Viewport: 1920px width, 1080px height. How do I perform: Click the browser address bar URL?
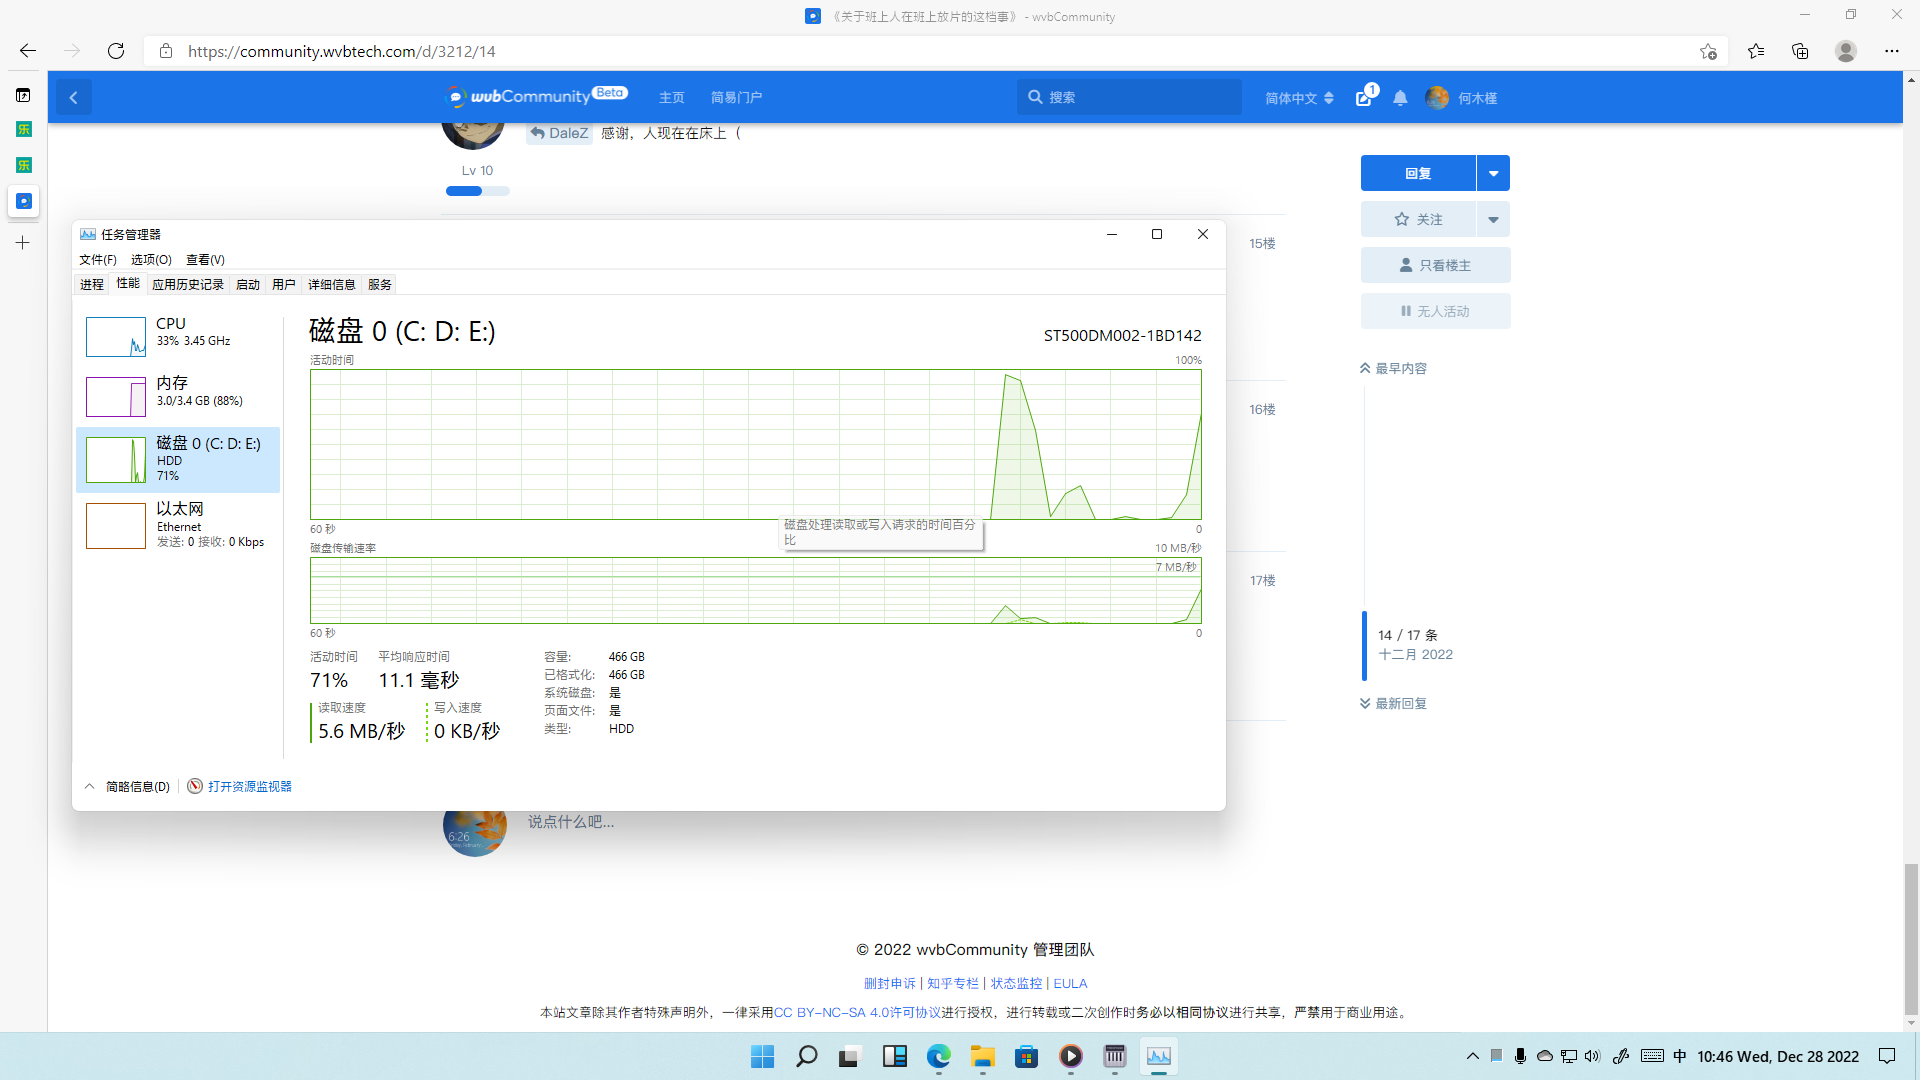(x=341, y=51)
